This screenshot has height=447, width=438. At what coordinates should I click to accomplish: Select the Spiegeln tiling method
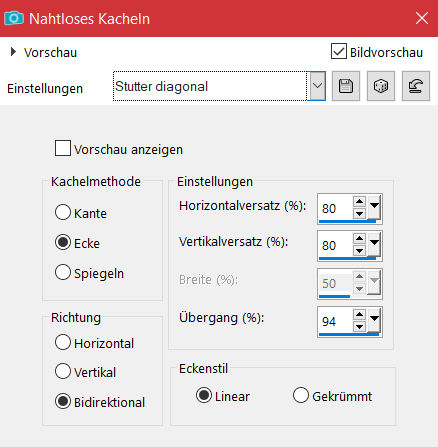(x=63, y=272)
